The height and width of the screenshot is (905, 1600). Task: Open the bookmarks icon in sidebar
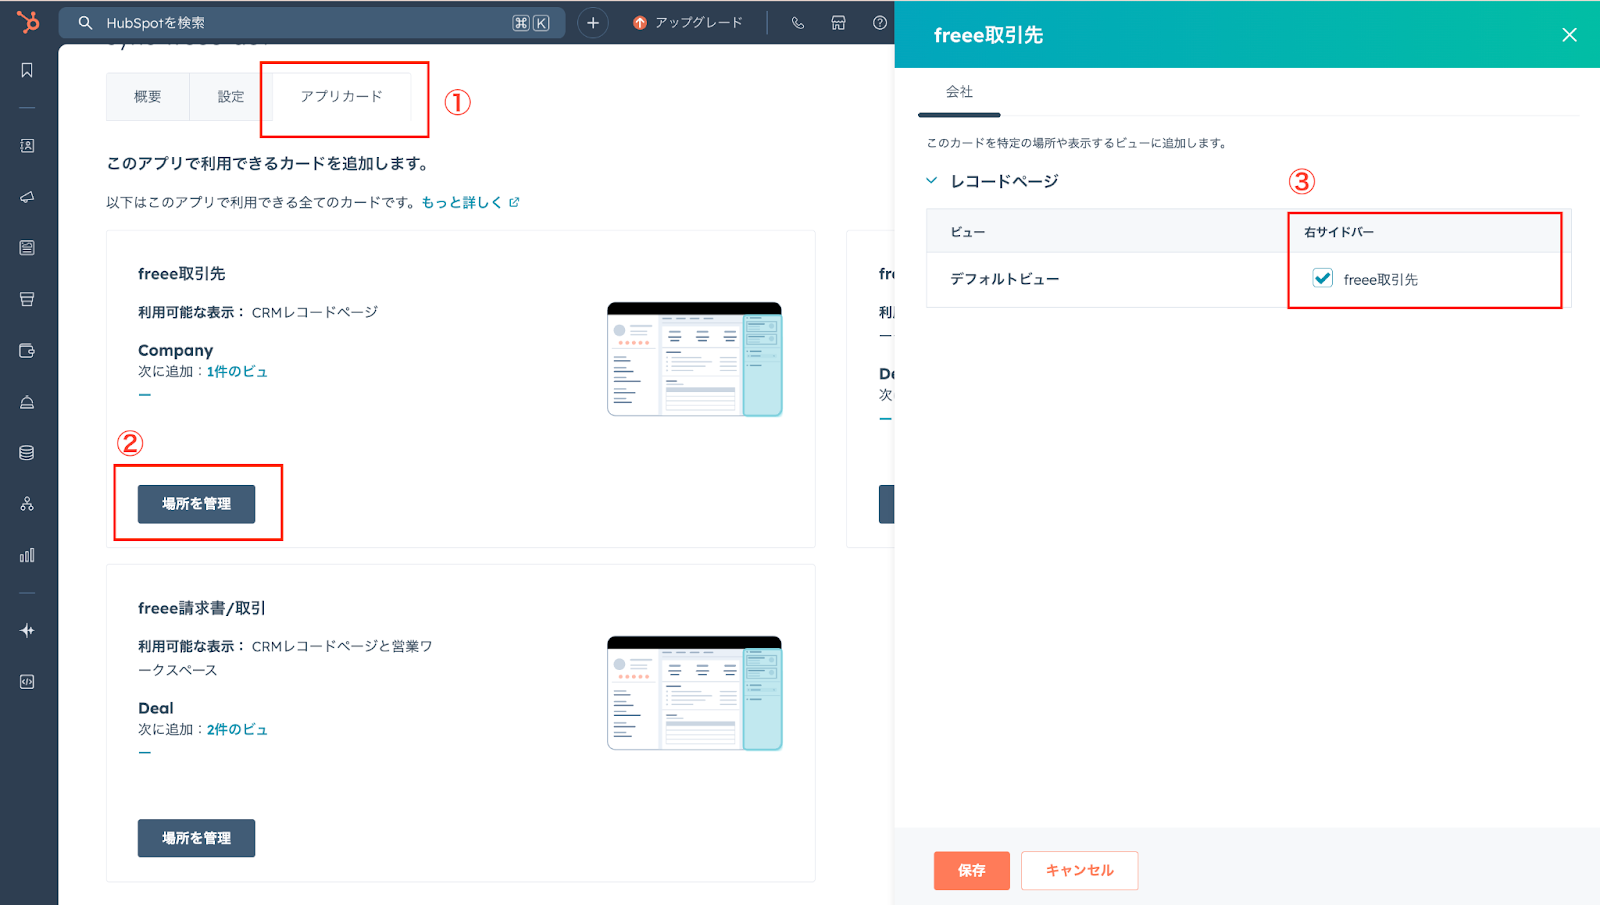tap(27, 70)
